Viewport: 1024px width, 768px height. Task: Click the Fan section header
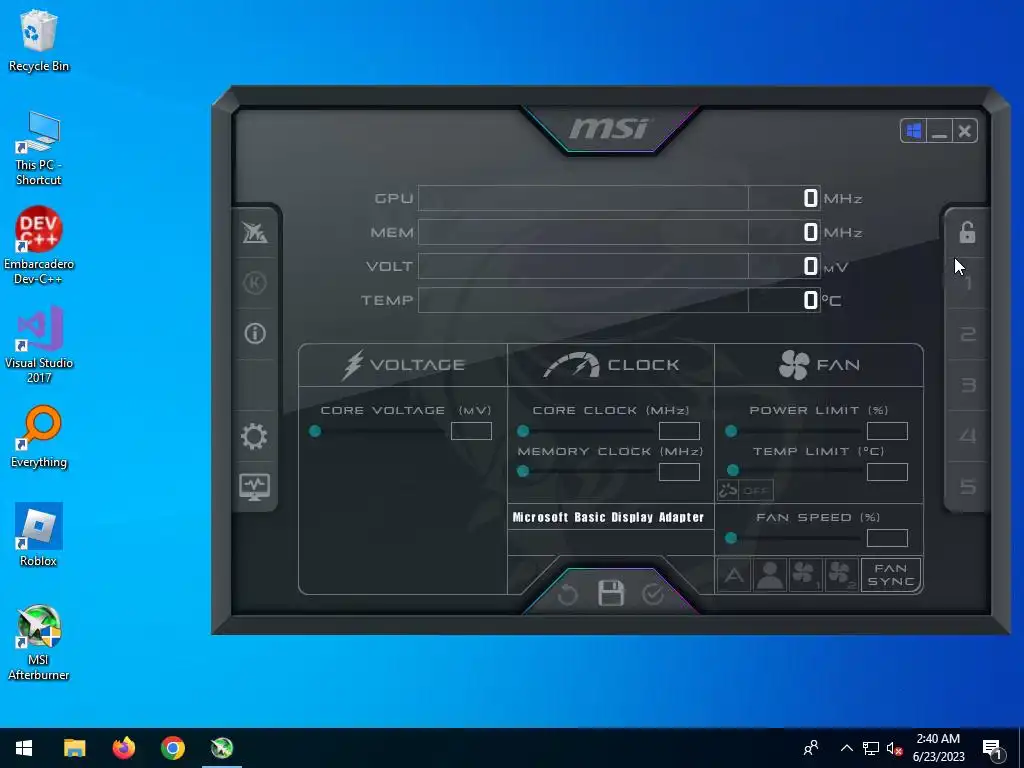(x=819, y=365)
